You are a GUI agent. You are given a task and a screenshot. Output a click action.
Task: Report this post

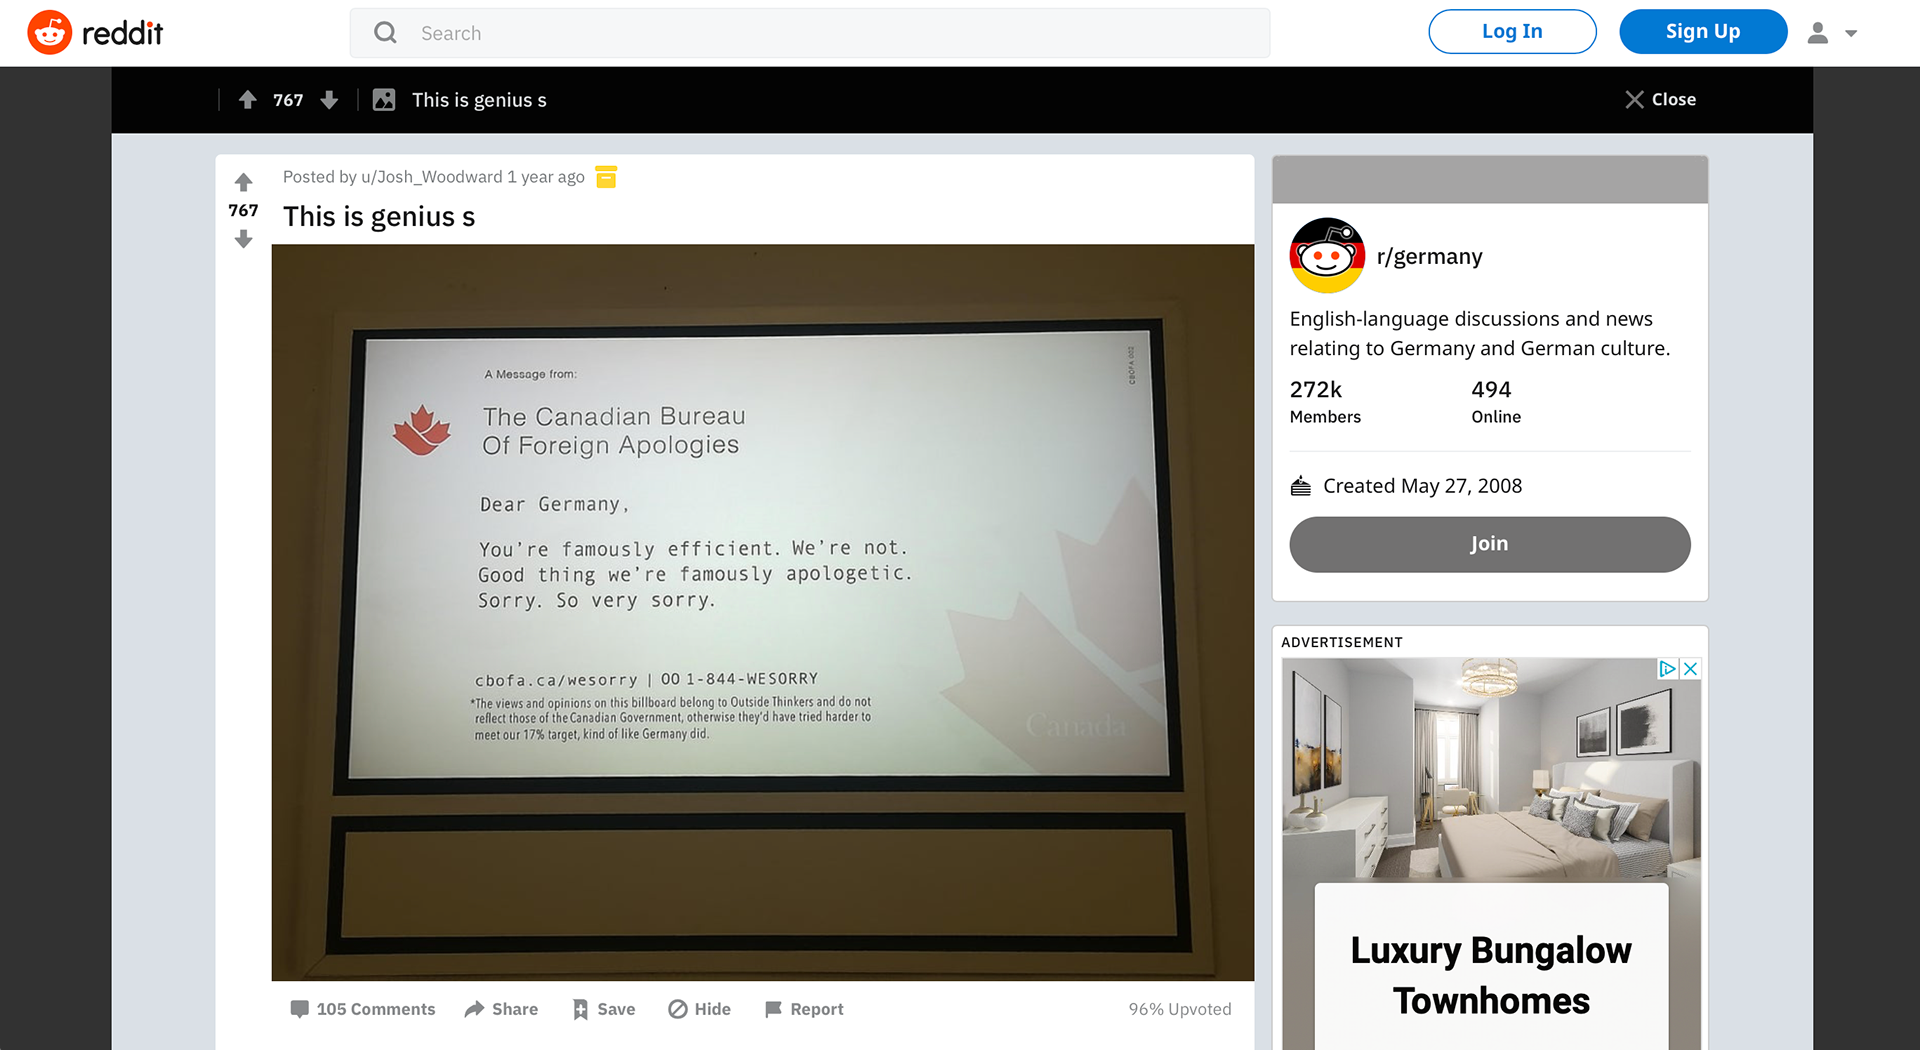pos(804,1009)
